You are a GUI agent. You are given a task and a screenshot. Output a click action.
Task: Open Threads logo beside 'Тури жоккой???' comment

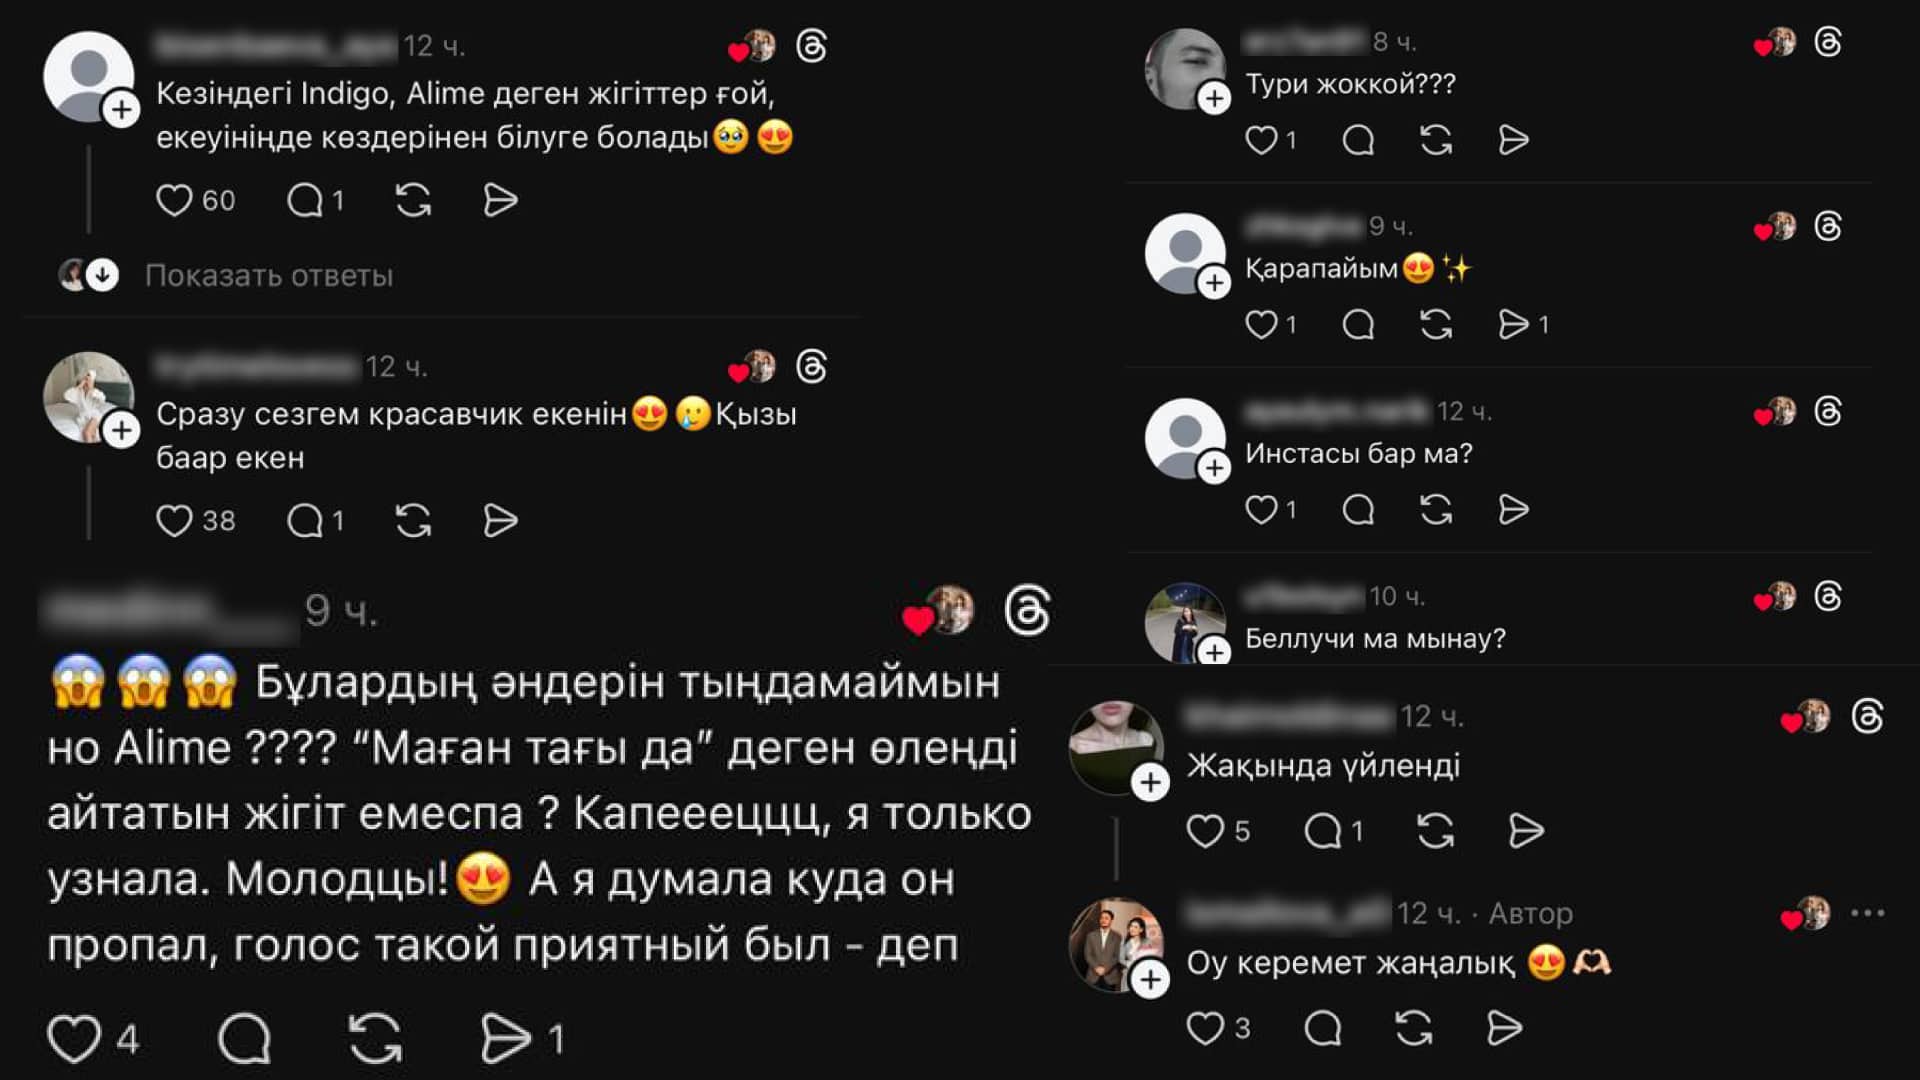point(1828,42)
